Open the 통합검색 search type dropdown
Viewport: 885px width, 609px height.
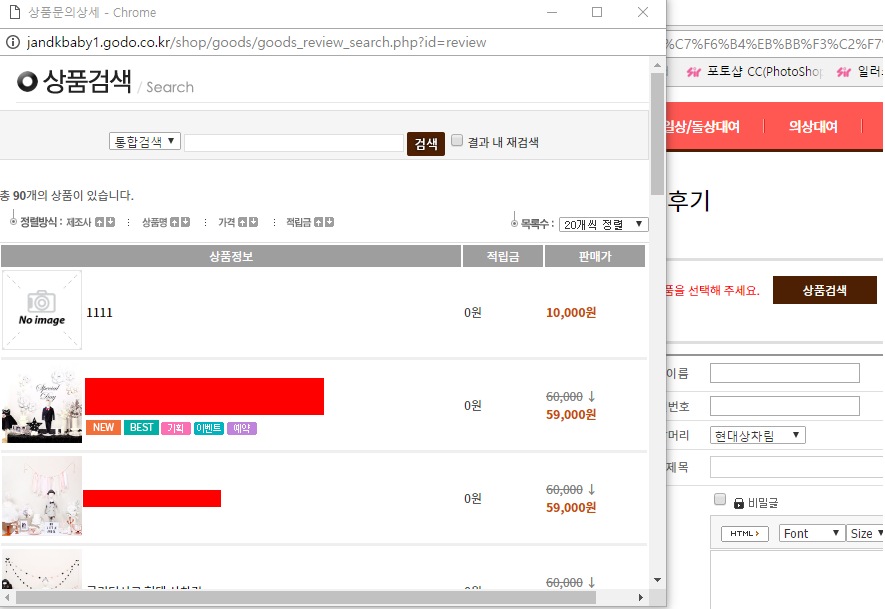tap(144, 142)
